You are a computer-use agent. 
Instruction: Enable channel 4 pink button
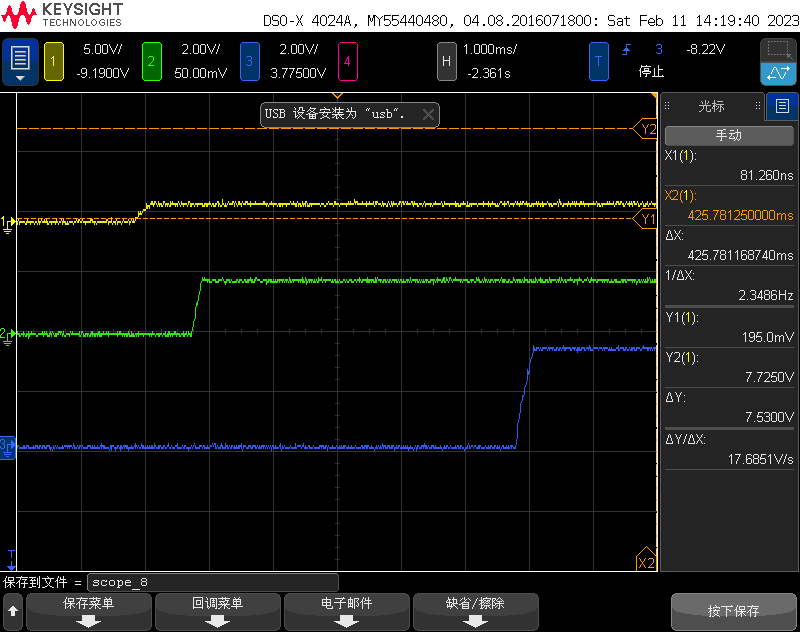347,62
